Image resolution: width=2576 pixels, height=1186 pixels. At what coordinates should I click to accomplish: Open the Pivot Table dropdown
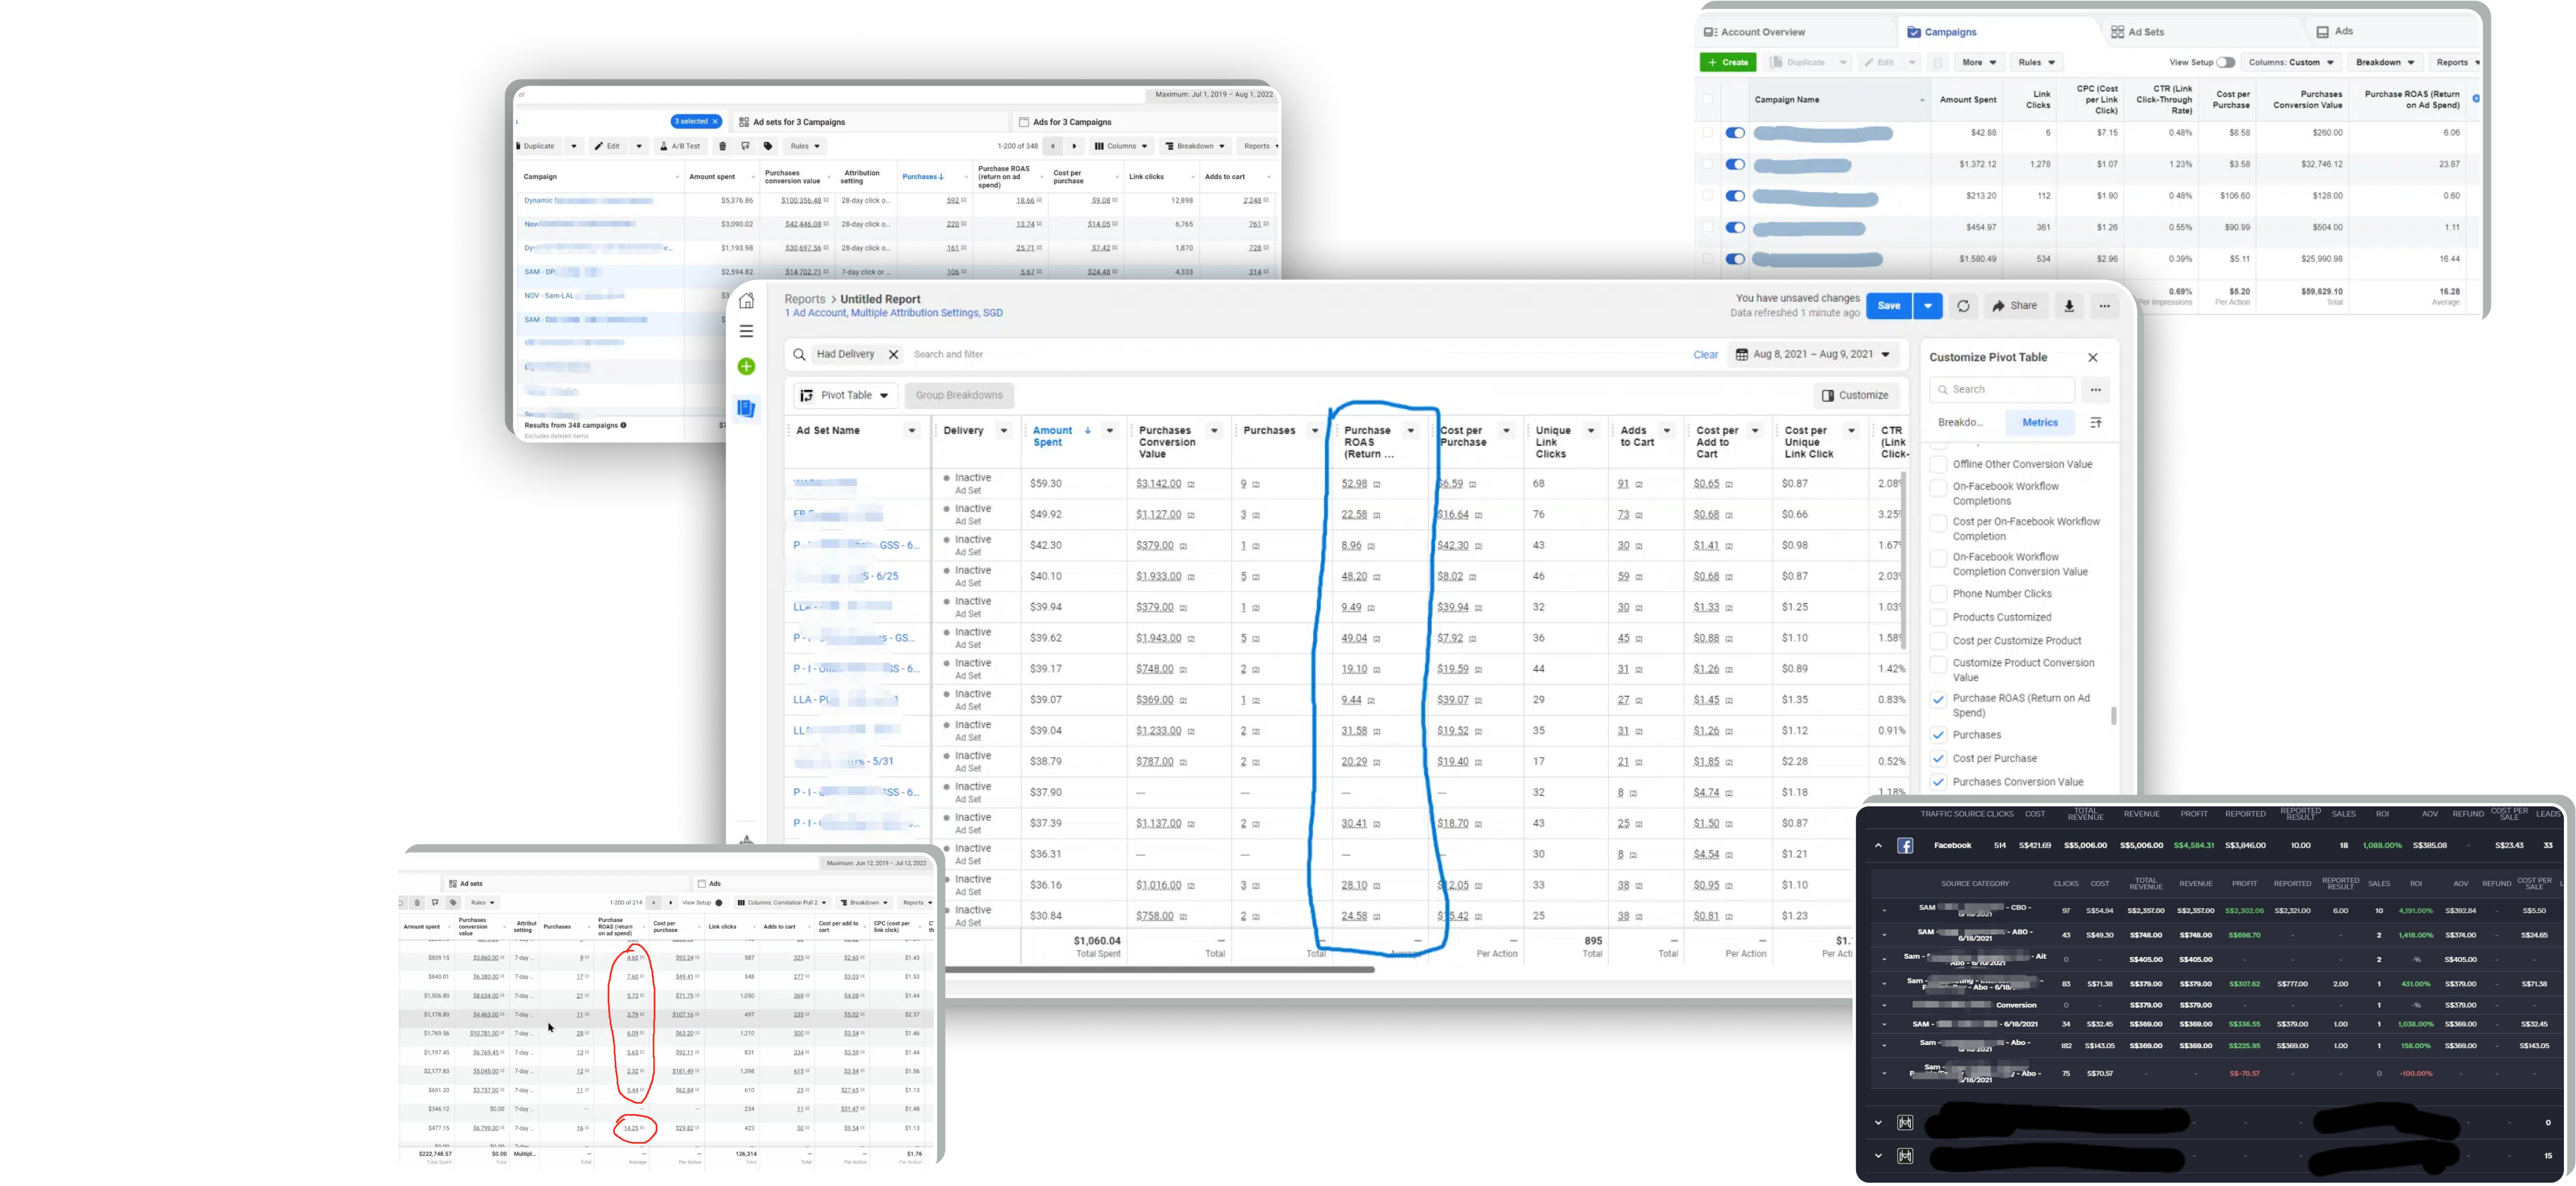pos(845,395)
